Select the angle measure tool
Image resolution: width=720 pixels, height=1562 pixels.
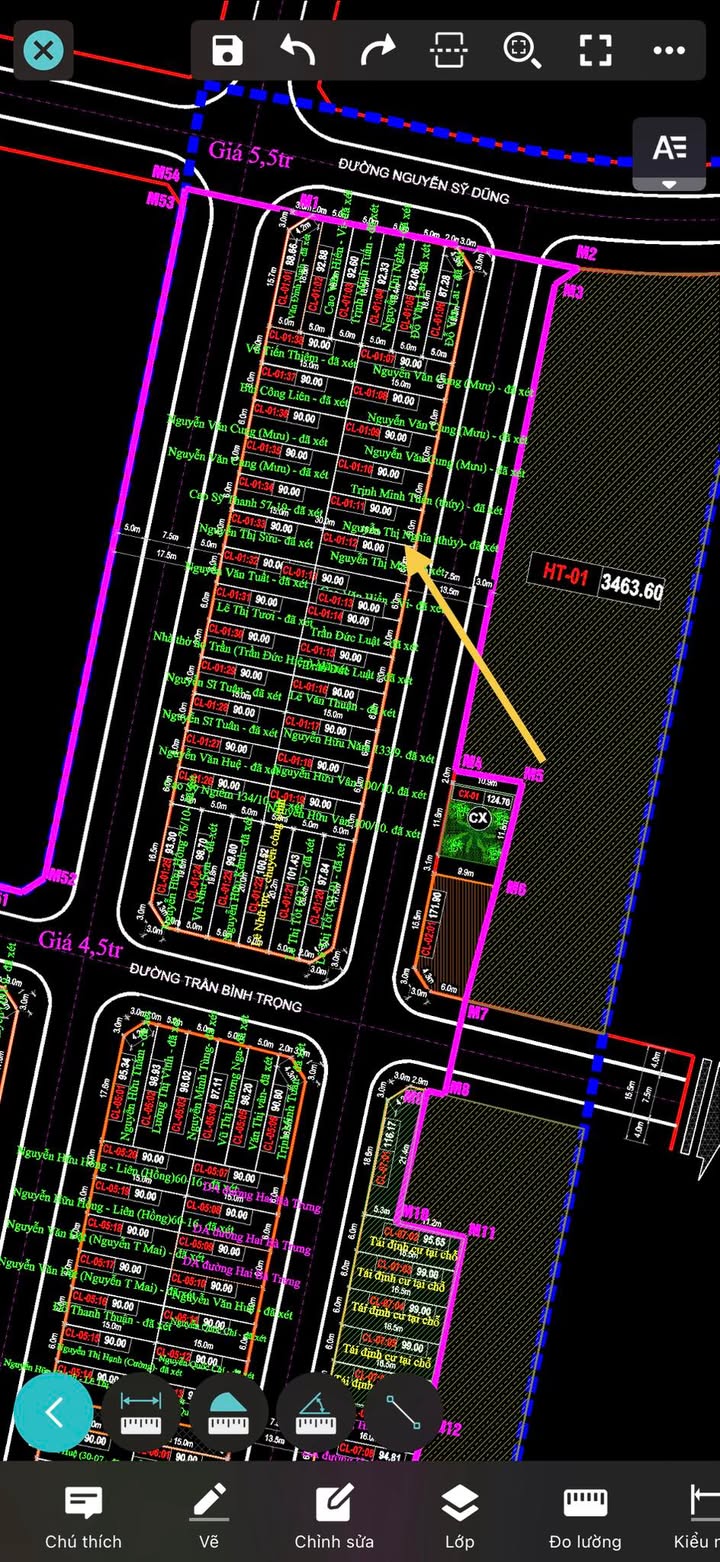(316, 1413)
